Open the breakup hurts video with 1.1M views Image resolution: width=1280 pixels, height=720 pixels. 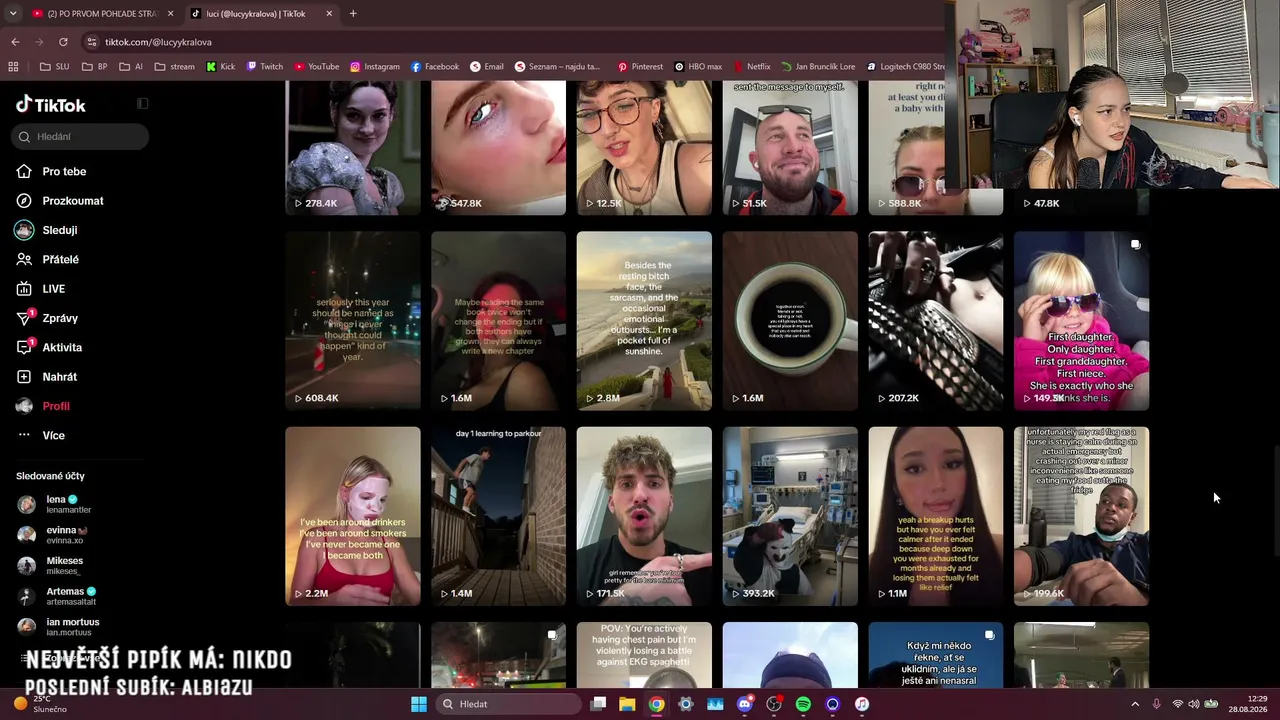(x=936, y=516)
